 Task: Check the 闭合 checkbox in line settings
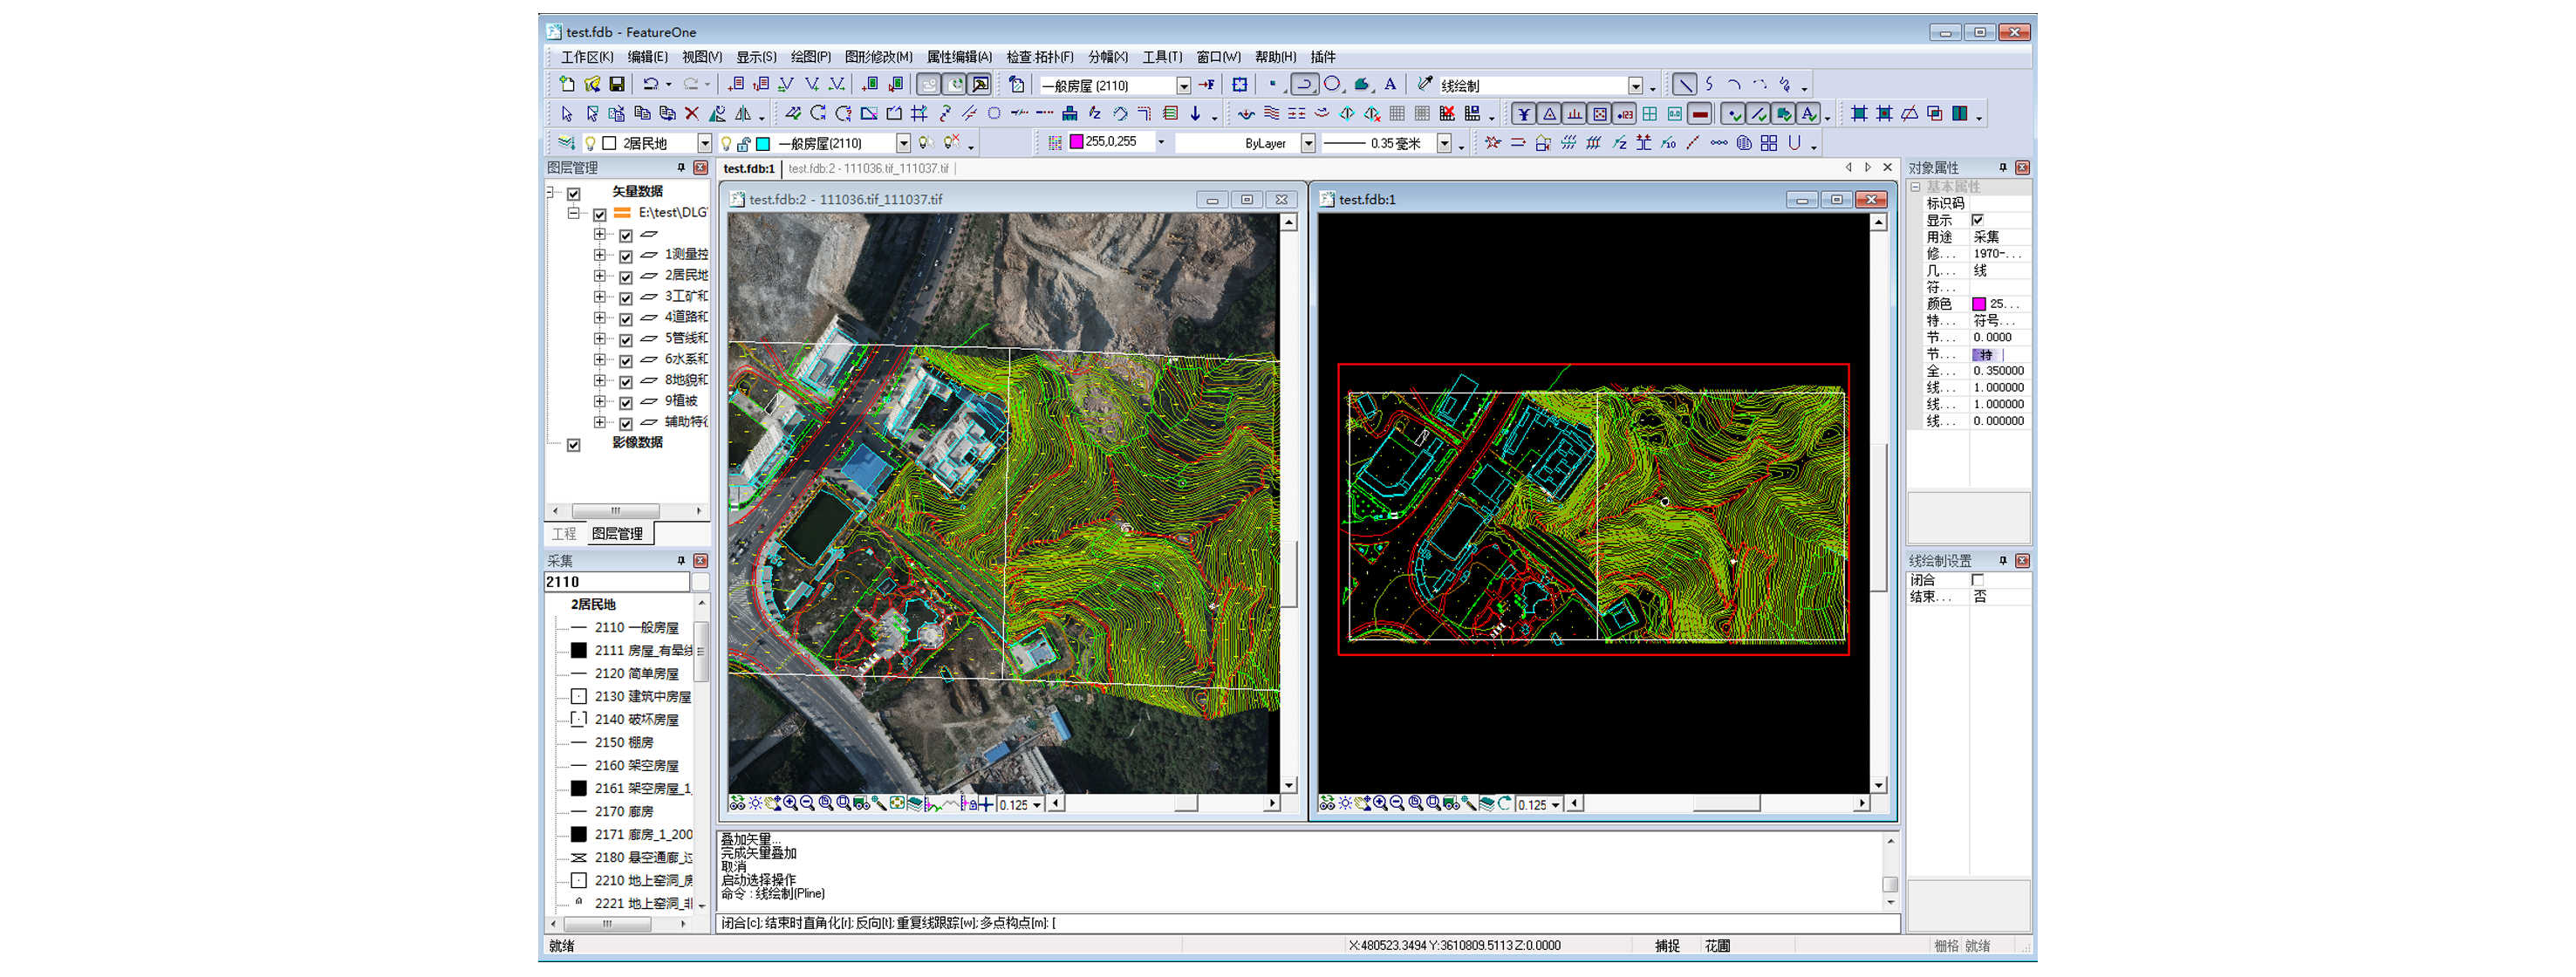tap(1977, 580)
